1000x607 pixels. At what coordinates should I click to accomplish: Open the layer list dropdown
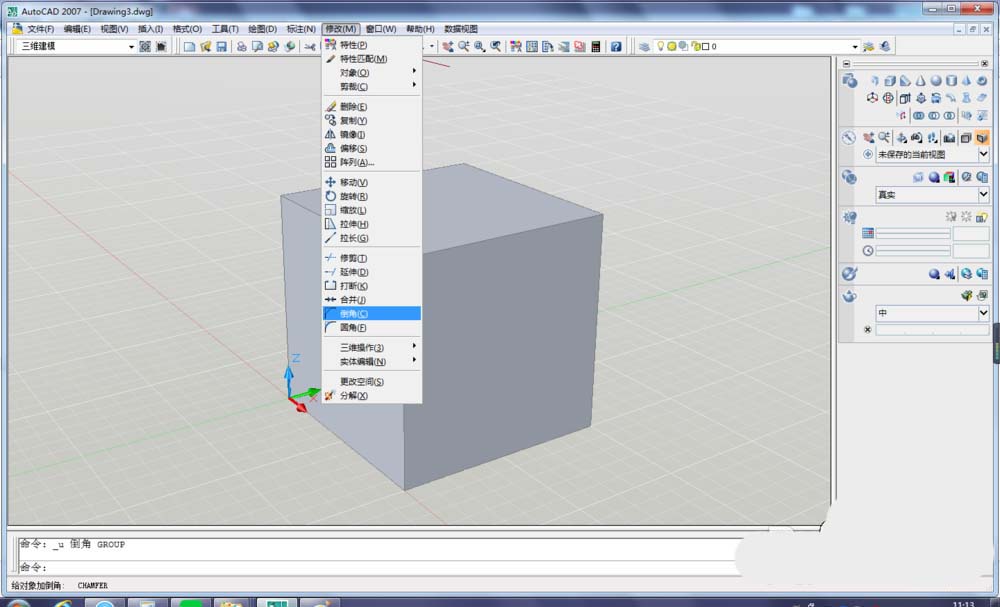(855, 47)
